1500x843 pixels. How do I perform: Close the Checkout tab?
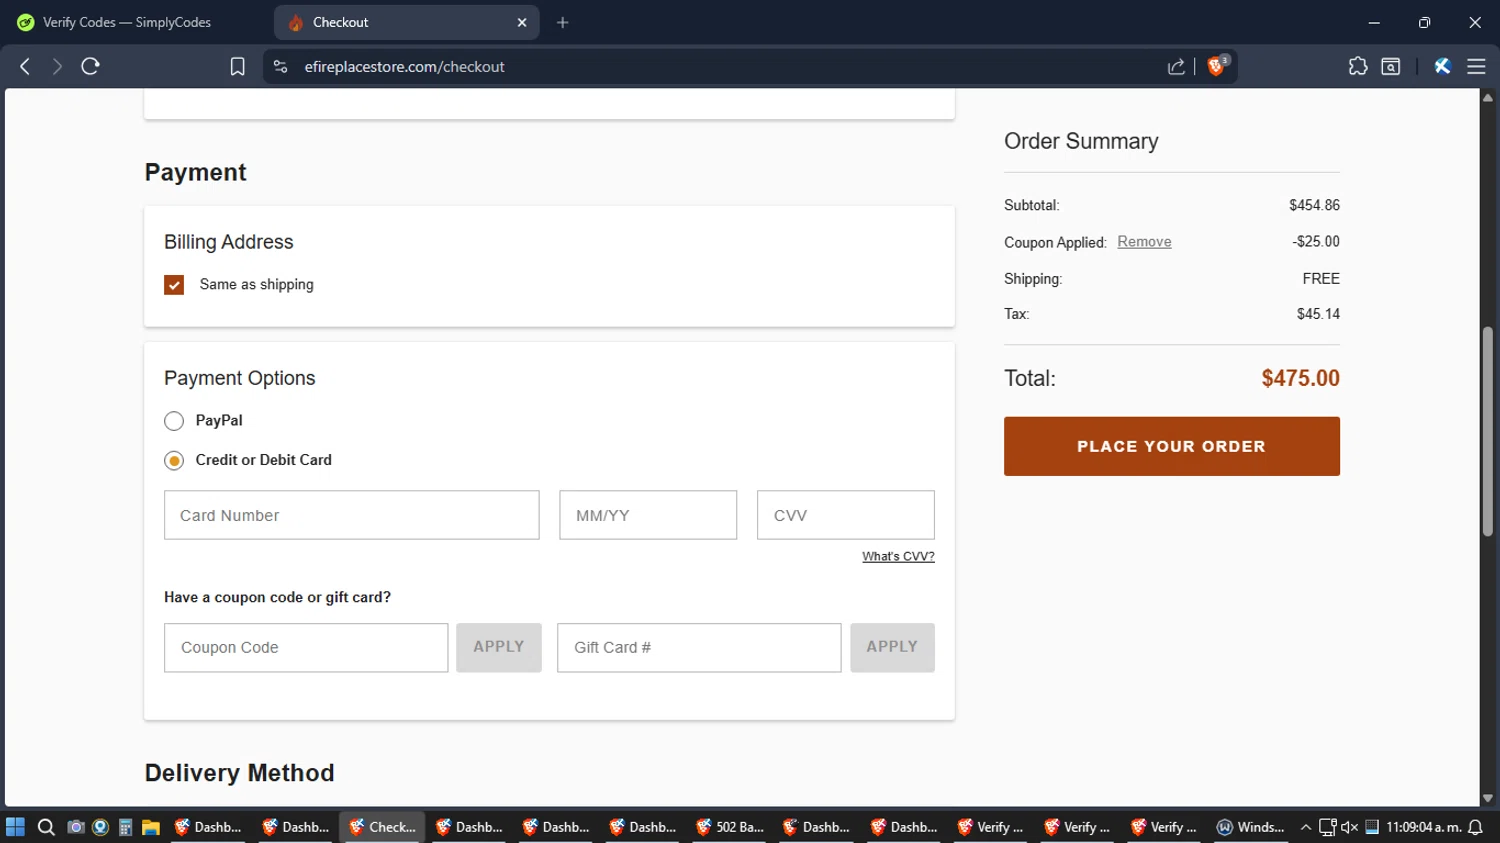[522, 22]
